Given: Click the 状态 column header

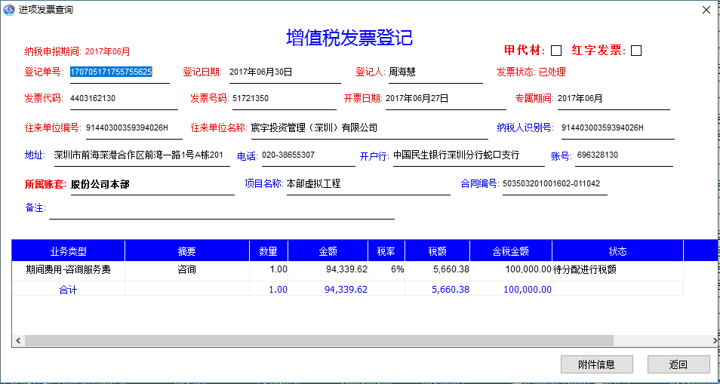Looking at the screenshot, I should point(618,251).
